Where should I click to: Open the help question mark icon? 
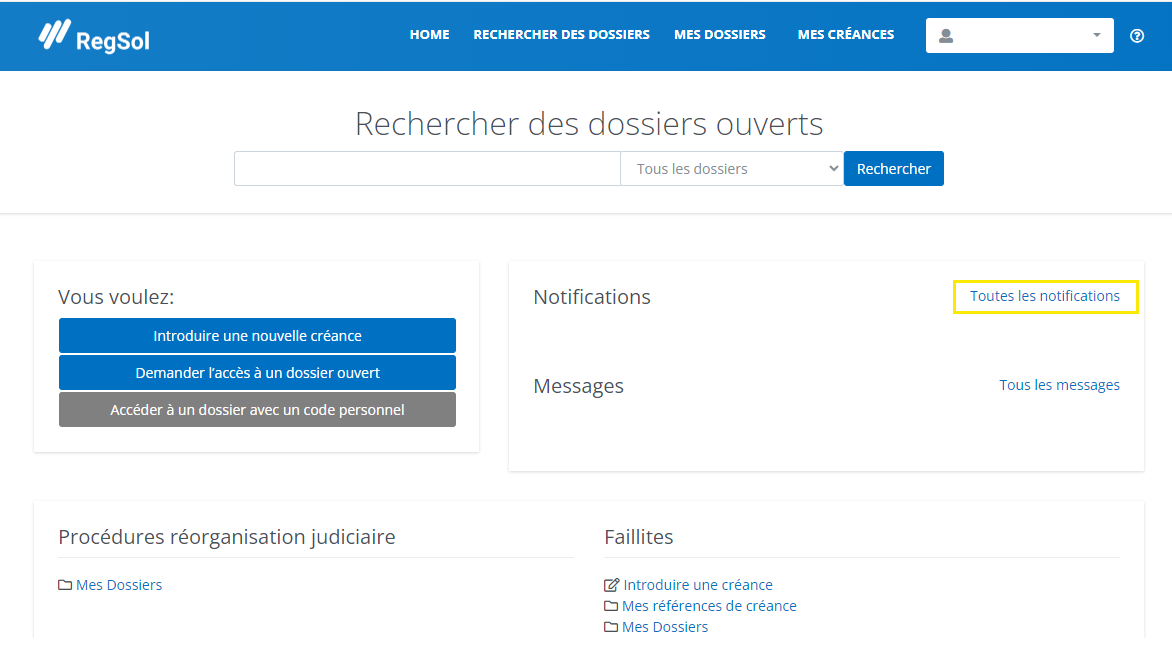pos(1137,36)
